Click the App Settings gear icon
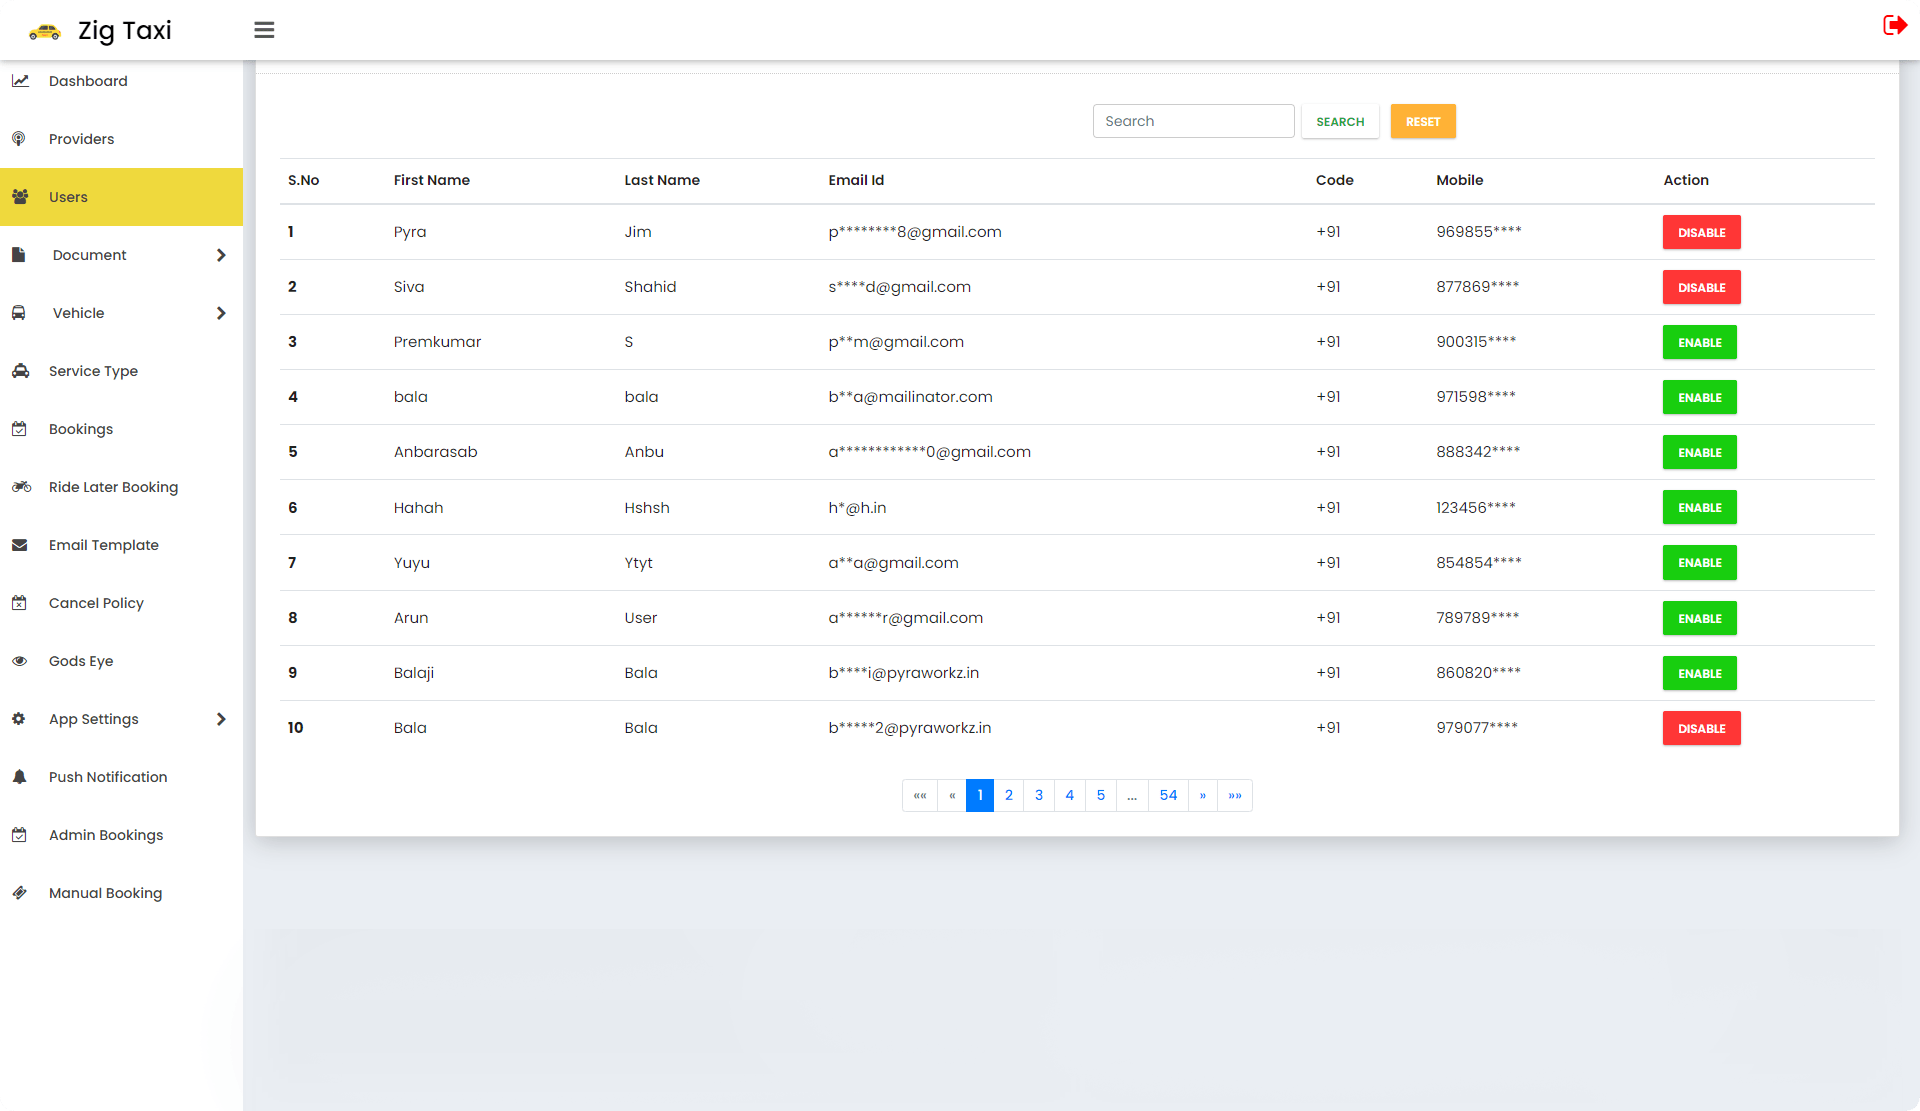This screenshot has height=1111, width=1920. click(x=19, y=719)
